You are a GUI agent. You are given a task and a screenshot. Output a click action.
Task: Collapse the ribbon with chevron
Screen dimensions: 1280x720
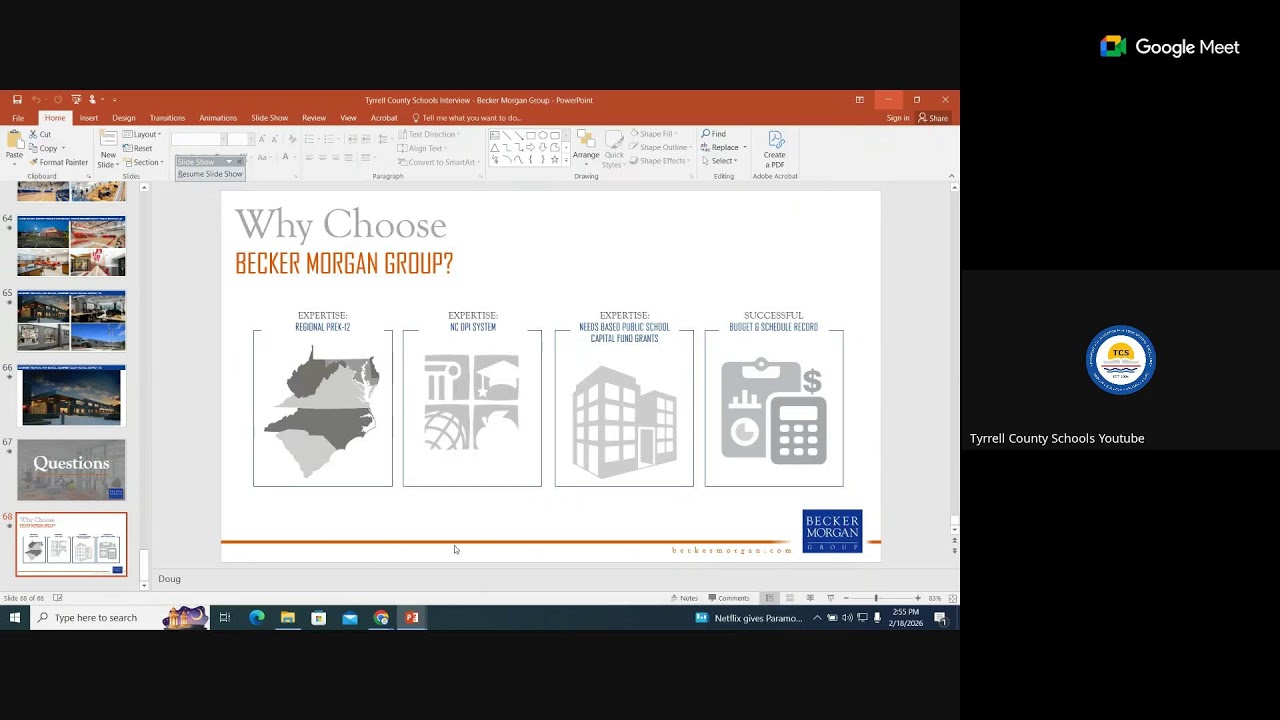[x=951, y=176]
